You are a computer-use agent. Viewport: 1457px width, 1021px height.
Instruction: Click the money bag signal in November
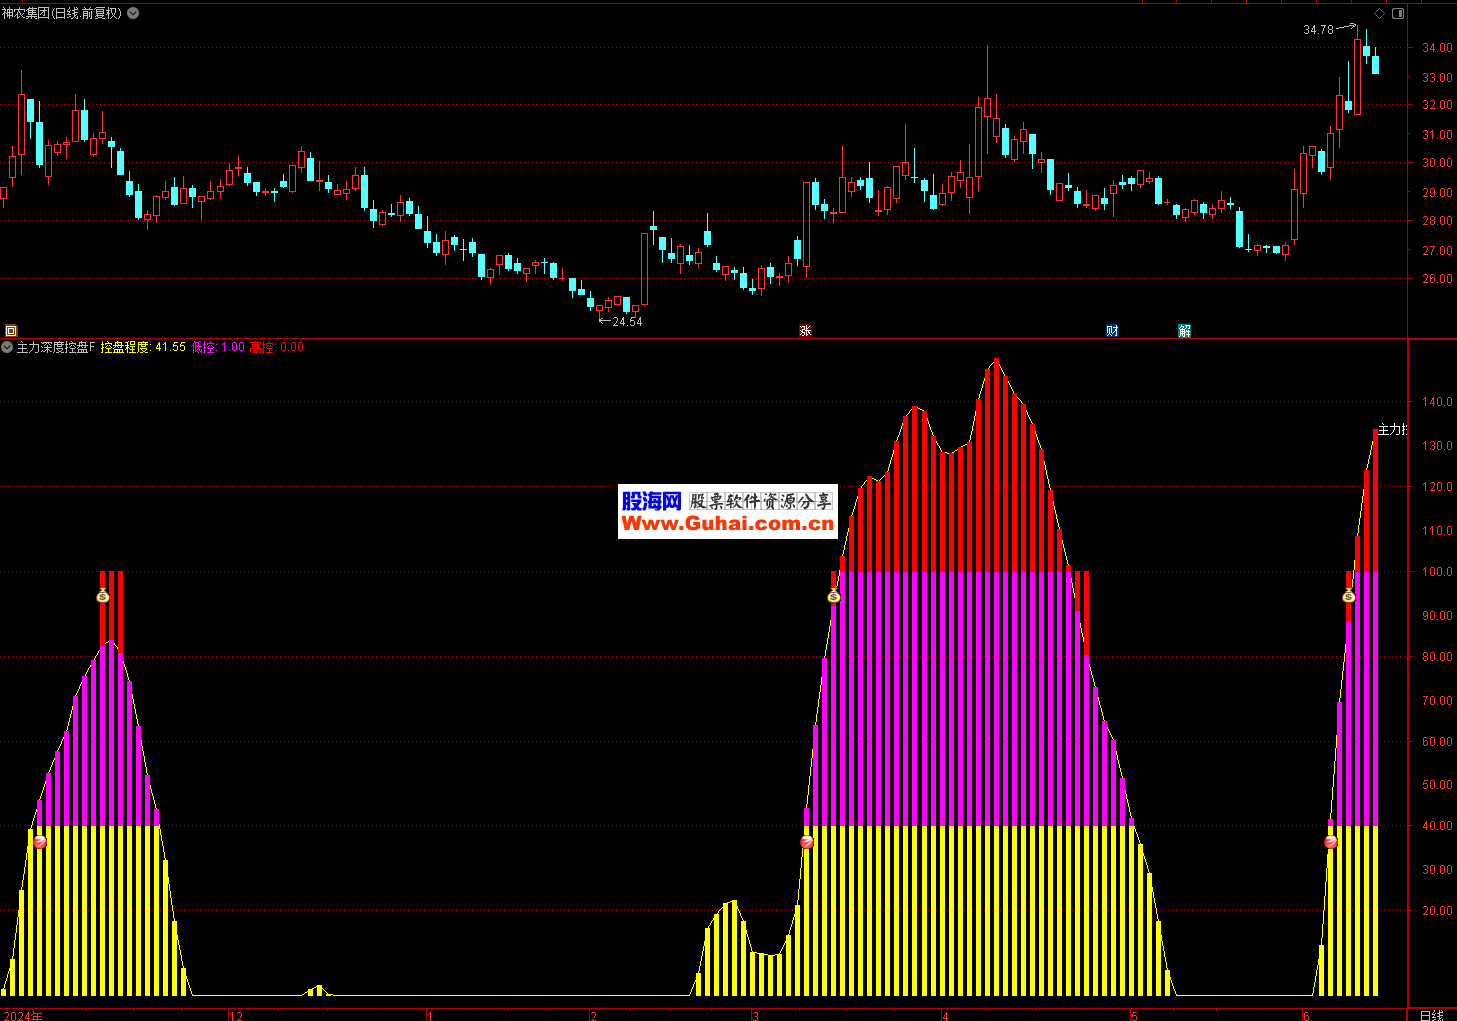[x=102, y=595]
